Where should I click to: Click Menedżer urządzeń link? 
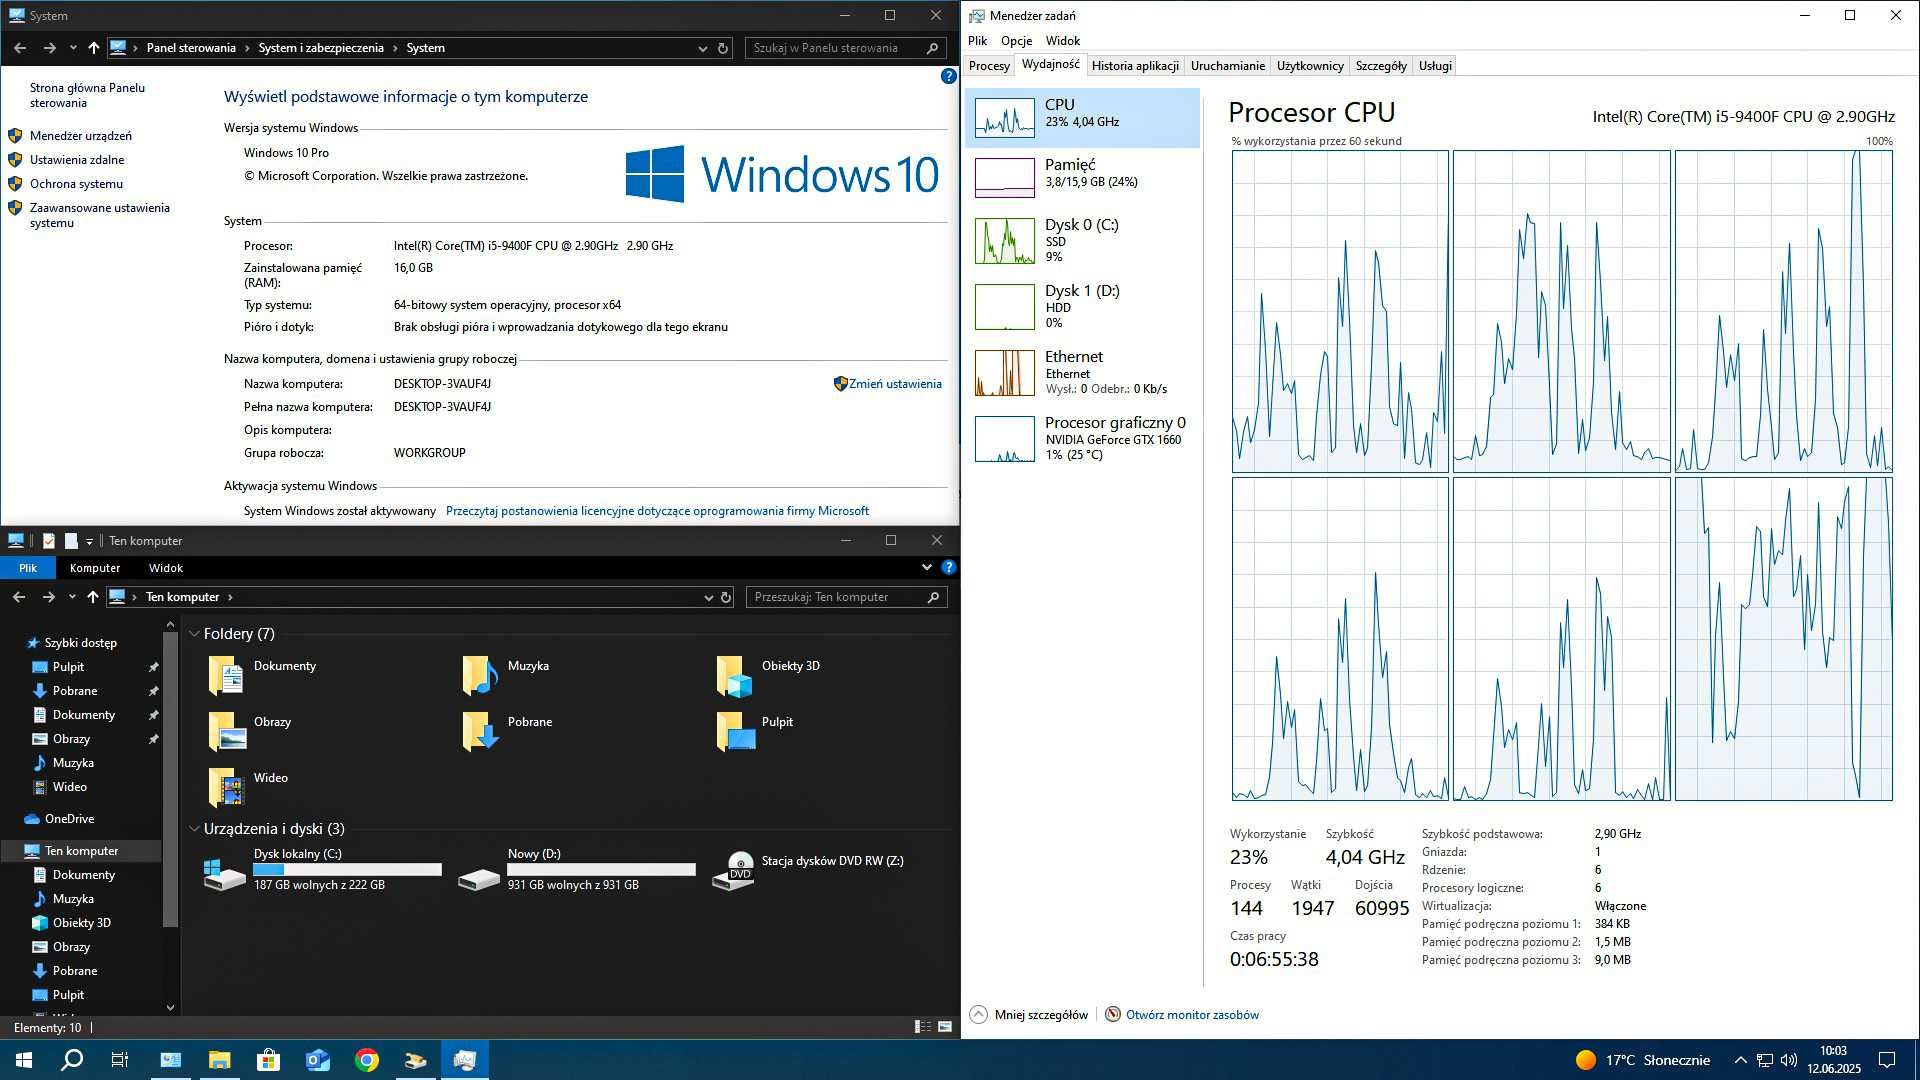pyautogui.click(x=81, y=136)
